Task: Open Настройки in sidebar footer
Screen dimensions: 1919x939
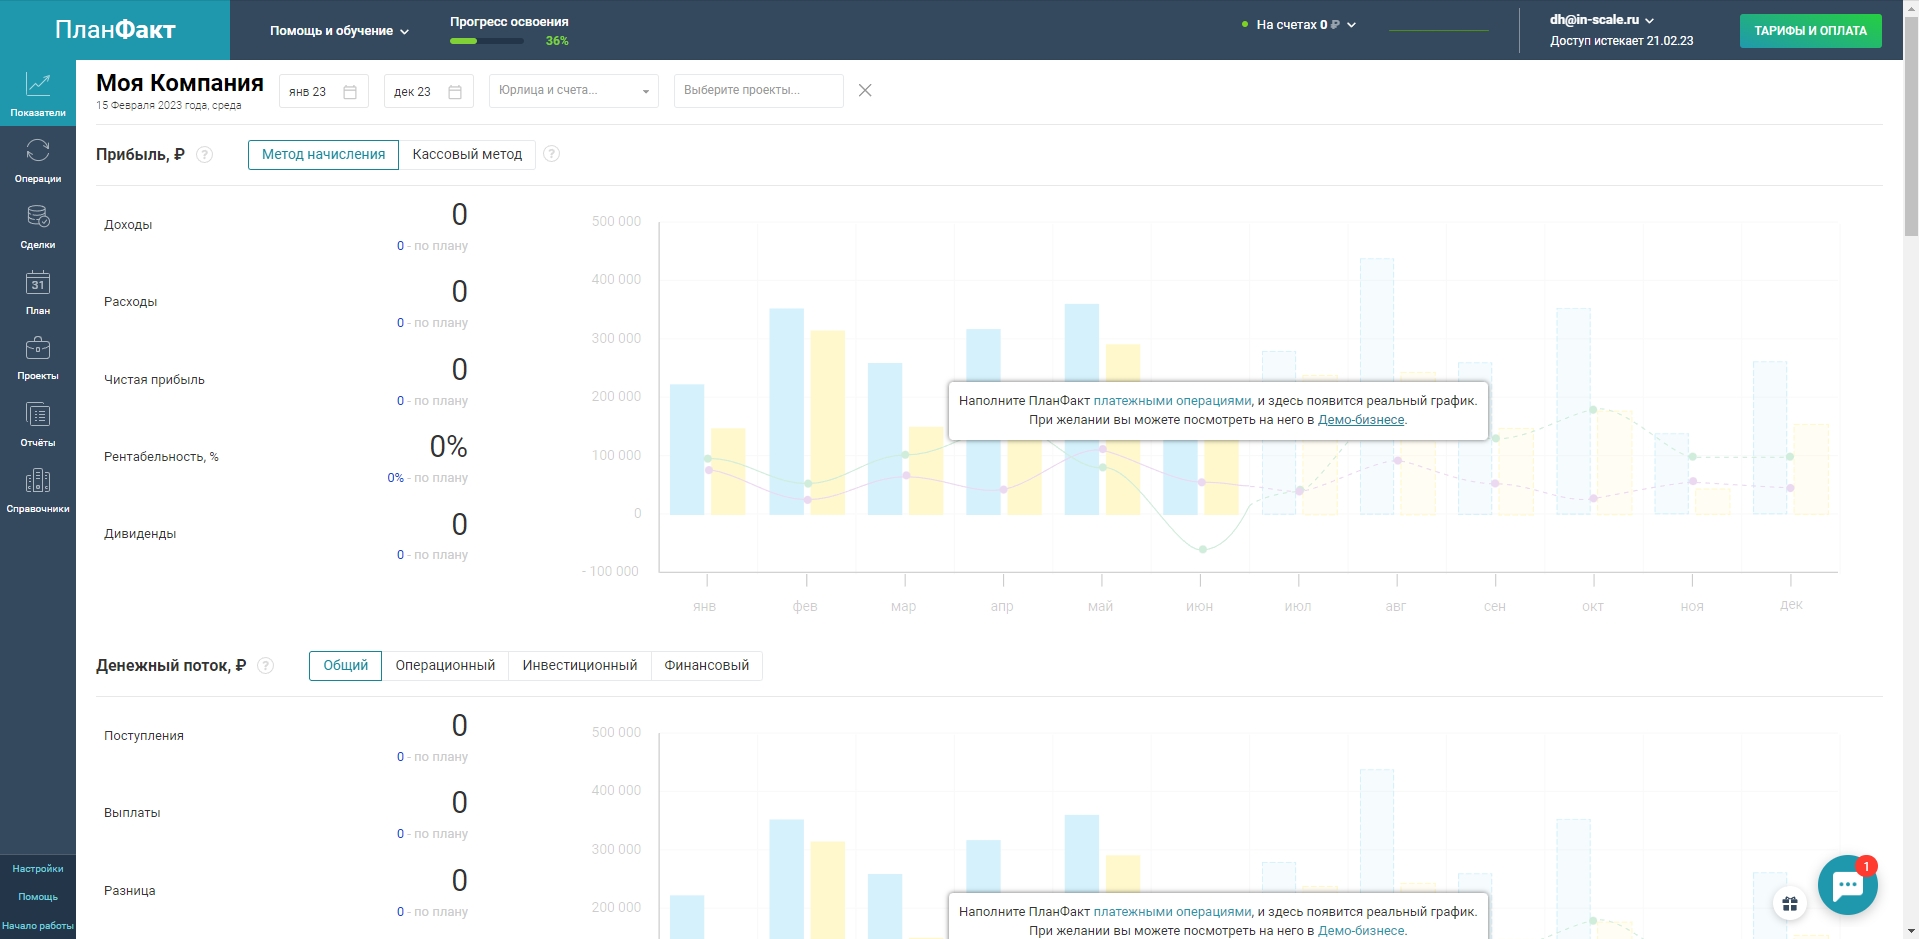Action: (38, 869)
